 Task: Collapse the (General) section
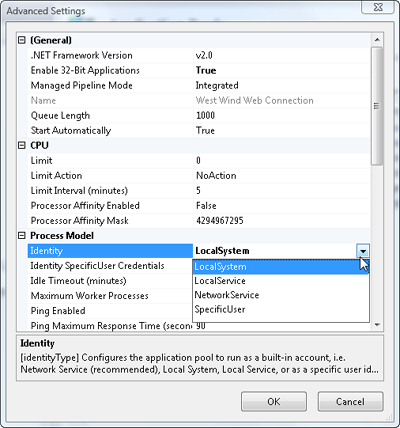pos(22,40)
